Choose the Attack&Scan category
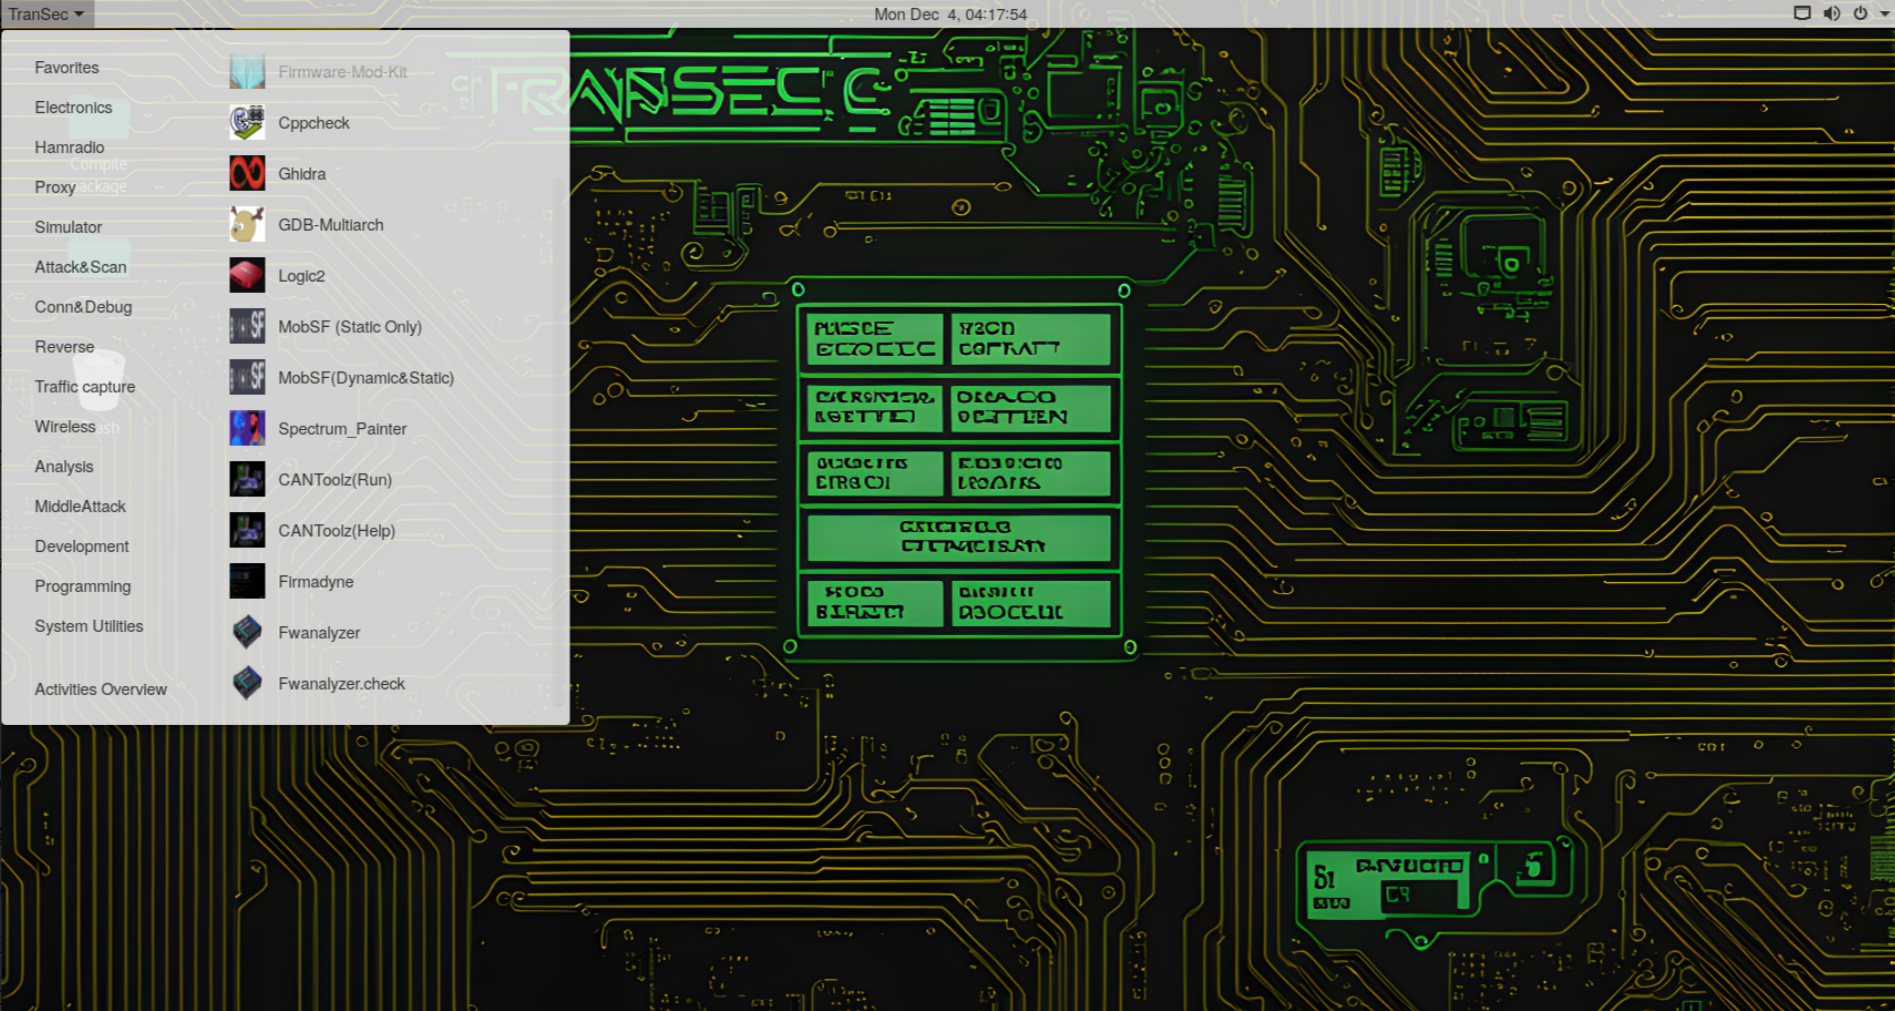Viewport: 1895px width, 1011px height. pos(80,268)
